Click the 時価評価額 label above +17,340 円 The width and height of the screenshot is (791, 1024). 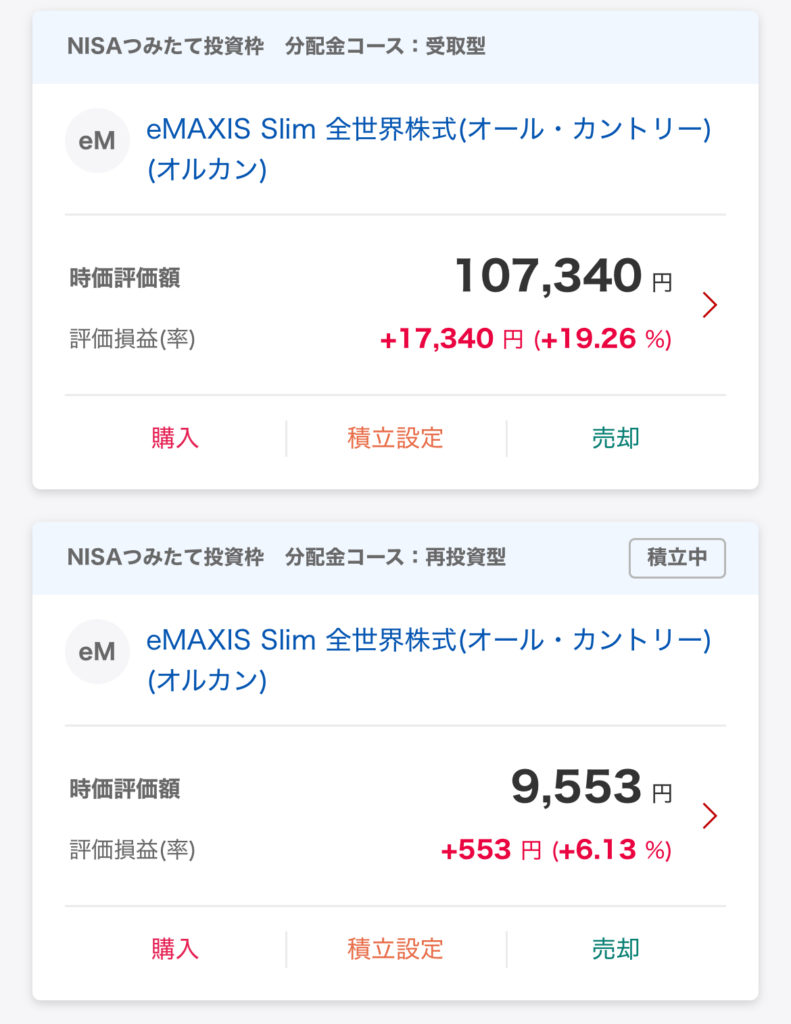point(125,279)
